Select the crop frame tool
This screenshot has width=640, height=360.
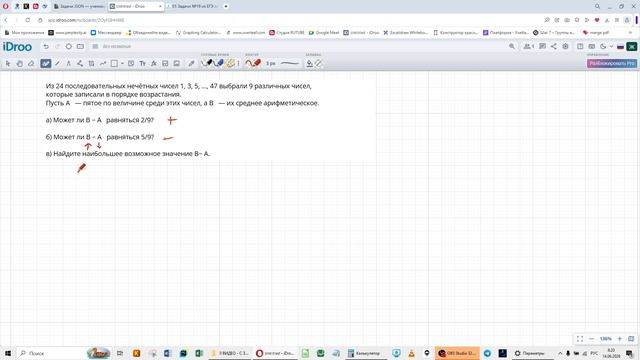click(x=91, y=63)
